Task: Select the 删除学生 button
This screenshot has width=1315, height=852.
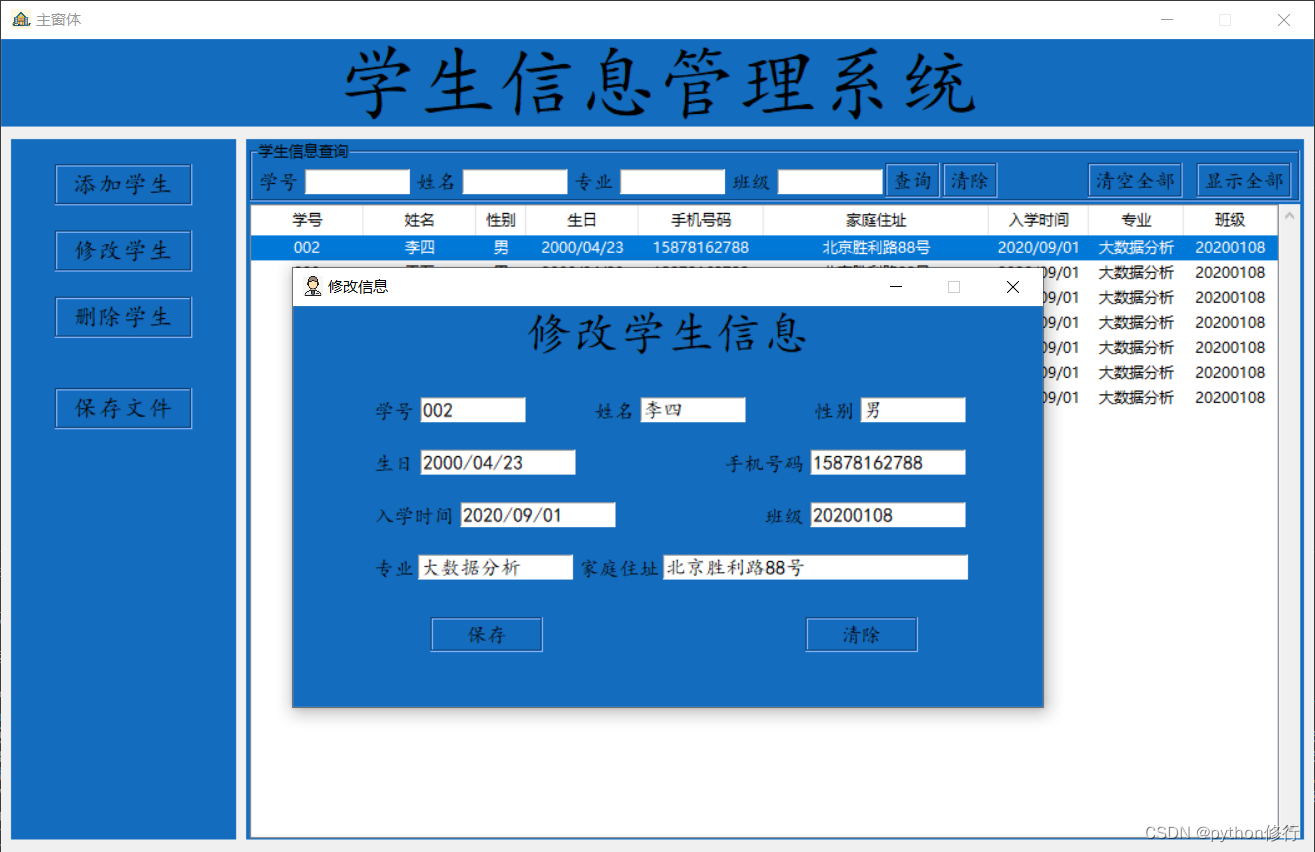Action: point(123,317)
